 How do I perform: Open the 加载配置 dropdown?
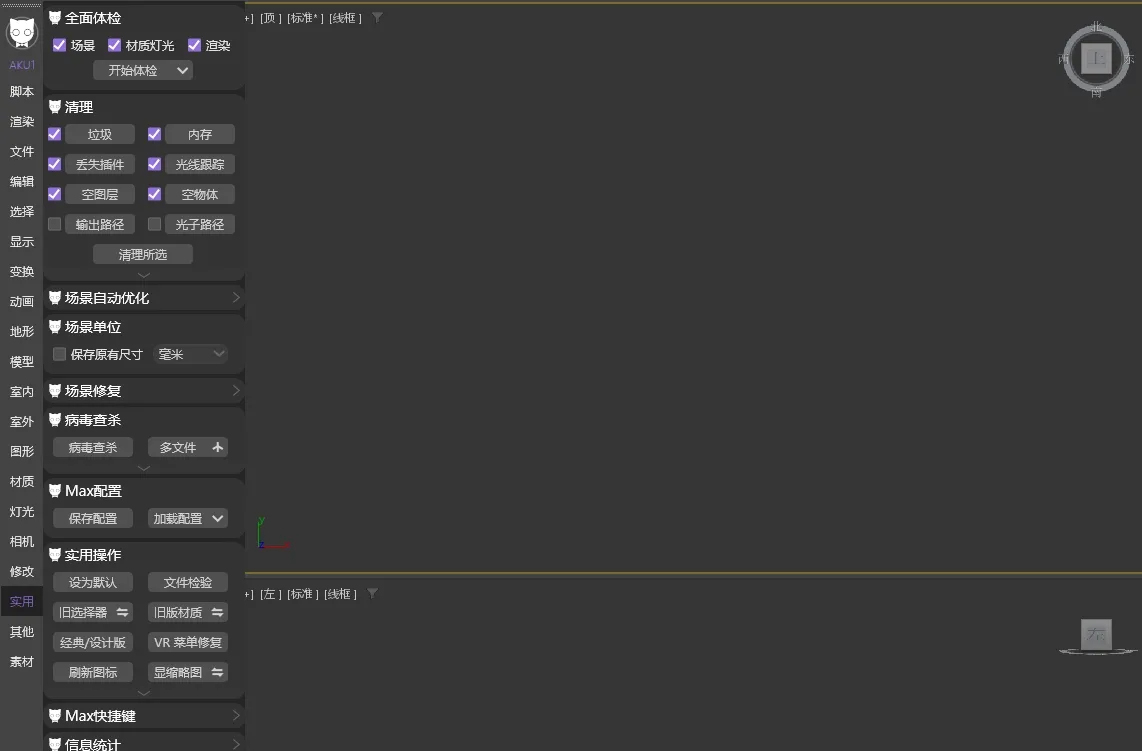point(188,518)
